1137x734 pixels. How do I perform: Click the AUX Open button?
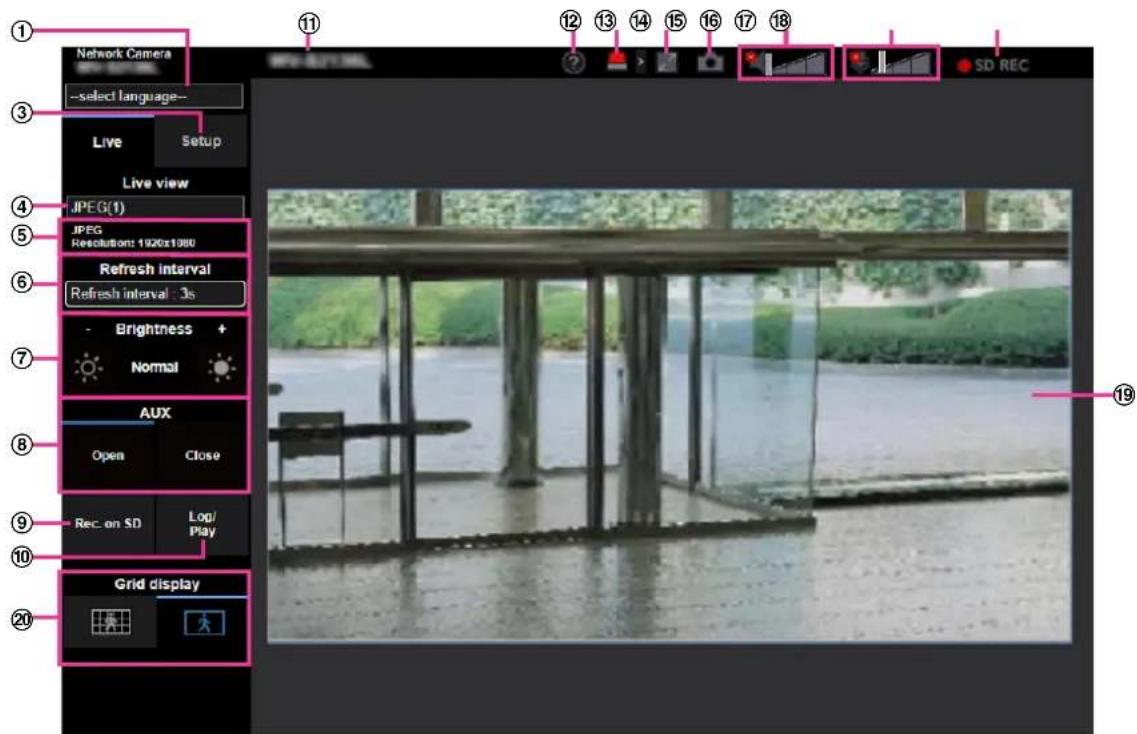pos(108,455)
